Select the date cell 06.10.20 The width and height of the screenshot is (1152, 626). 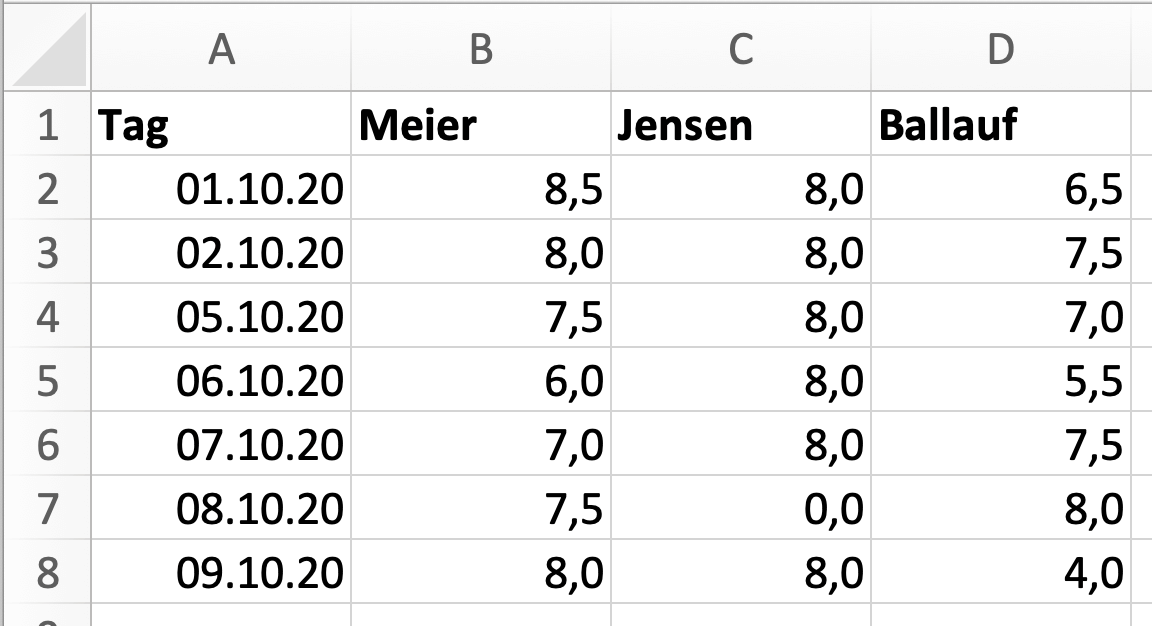click(221, 380)
